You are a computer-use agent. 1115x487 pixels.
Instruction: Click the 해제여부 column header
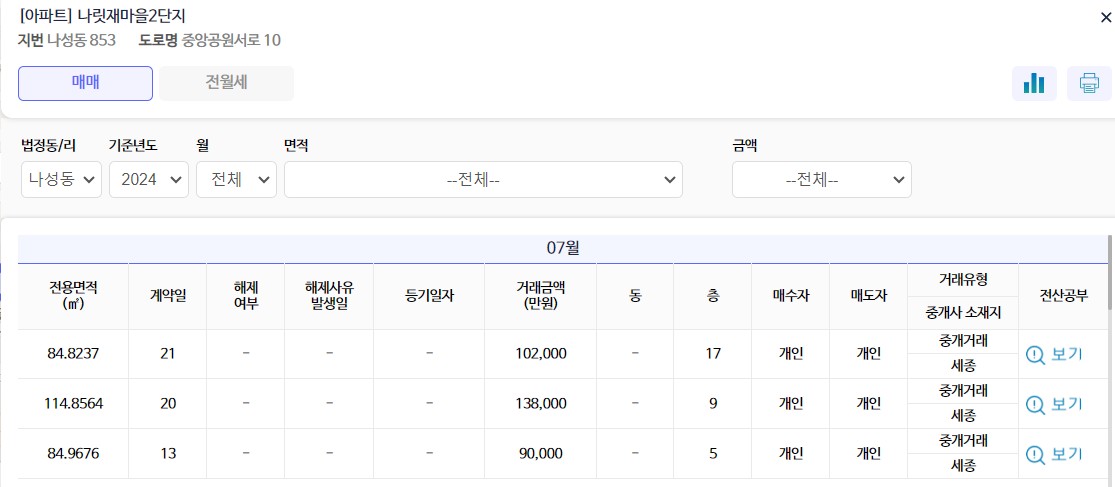pyautogui.click(x=245, y=296)
